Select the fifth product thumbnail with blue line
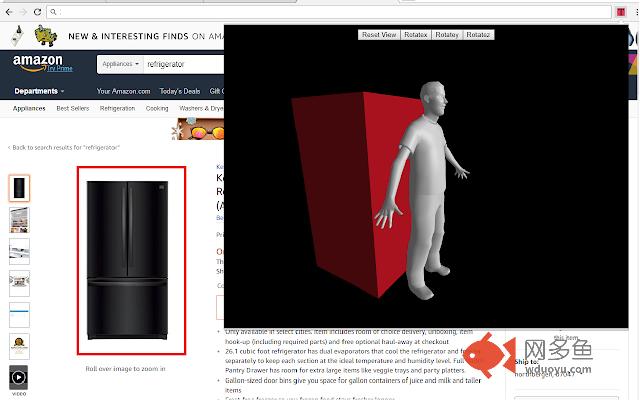Screen dimensions: 640x400 19,315
